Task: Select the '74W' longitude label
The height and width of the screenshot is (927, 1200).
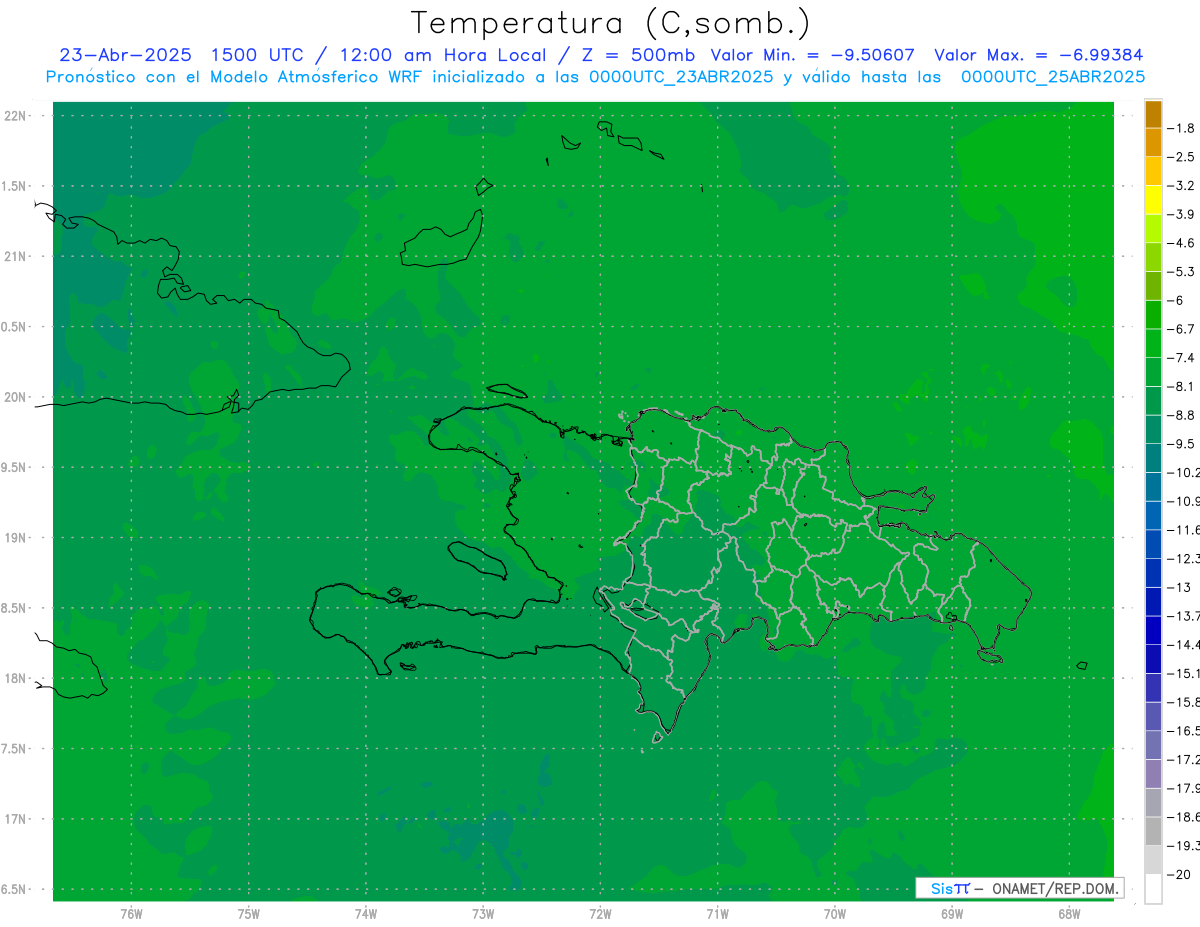Action: (366, 914)
